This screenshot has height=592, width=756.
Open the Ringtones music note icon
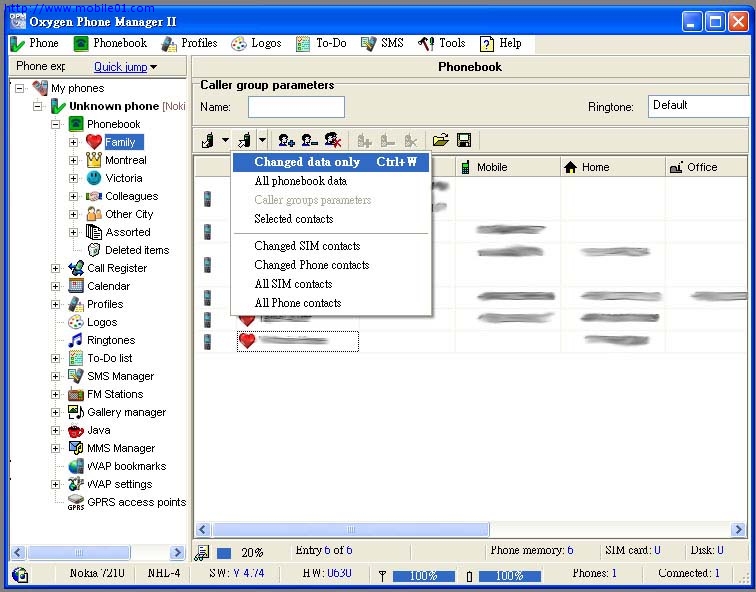point(75,340)
